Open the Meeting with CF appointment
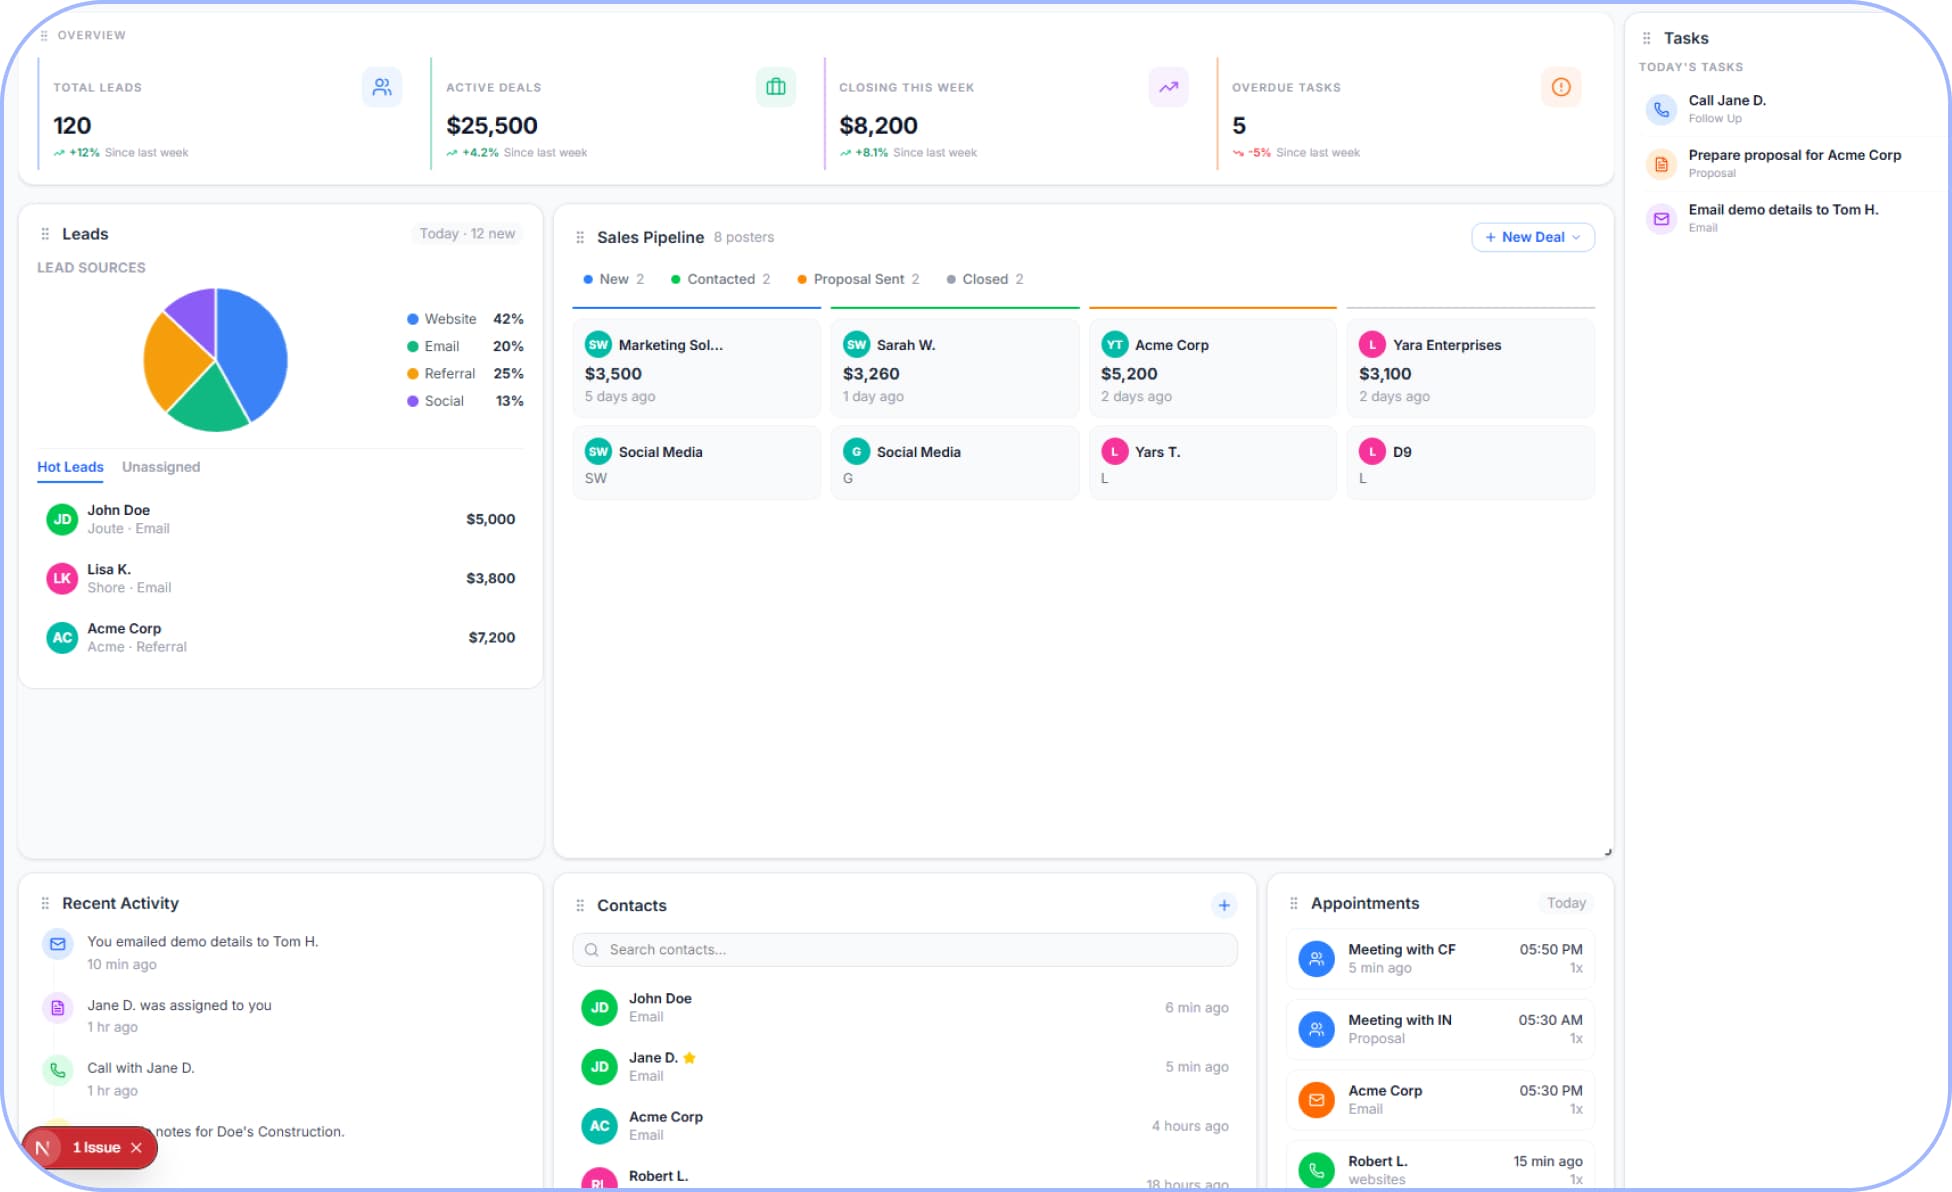Viewport: 1952px width, 1192px height. (x=1440, y=958)
